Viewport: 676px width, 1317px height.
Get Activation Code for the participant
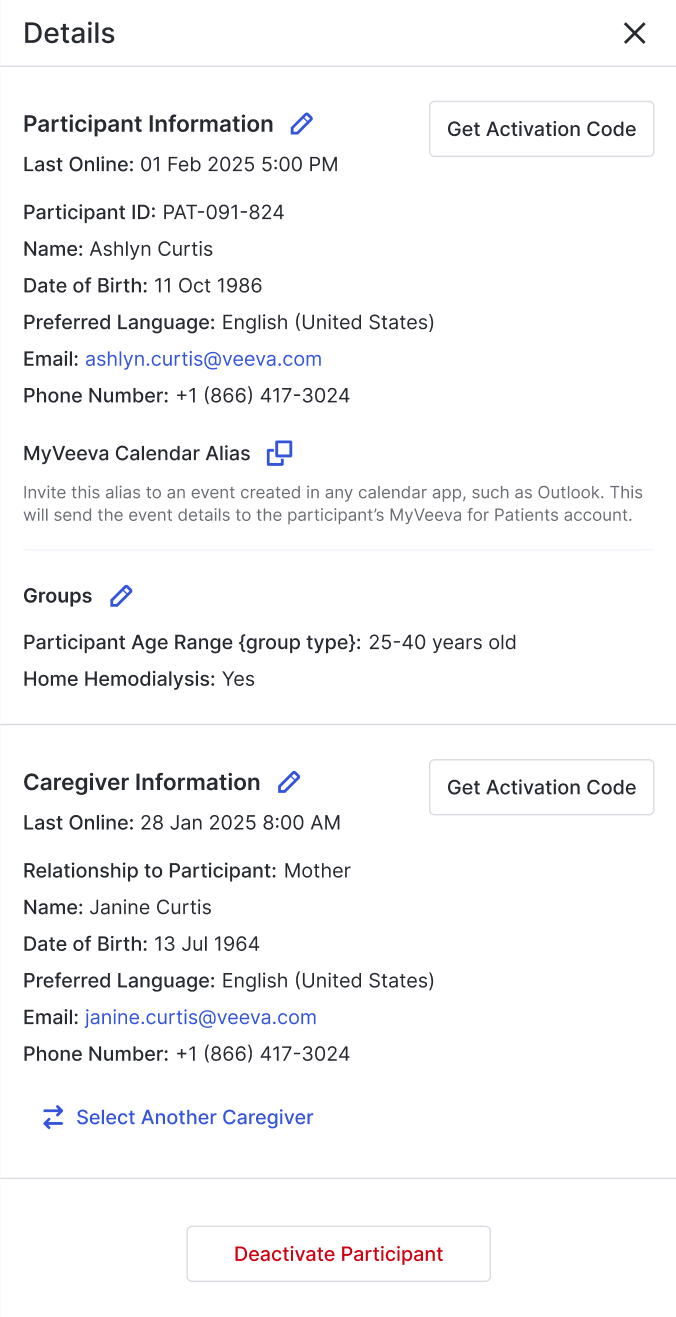click(541, 129)
